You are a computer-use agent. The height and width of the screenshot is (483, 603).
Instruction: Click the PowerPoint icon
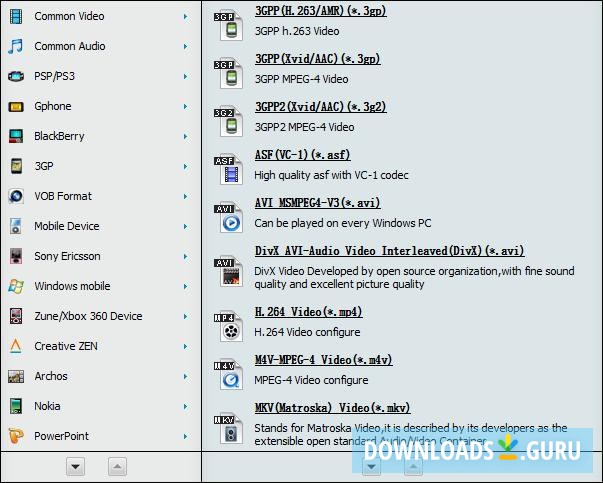pos(16,436)
